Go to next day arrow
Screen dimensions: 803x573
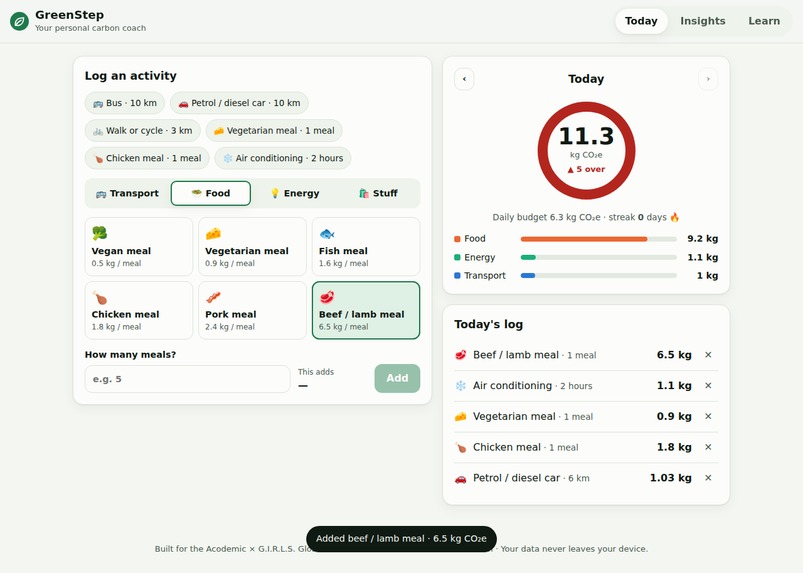click(708, 79)
